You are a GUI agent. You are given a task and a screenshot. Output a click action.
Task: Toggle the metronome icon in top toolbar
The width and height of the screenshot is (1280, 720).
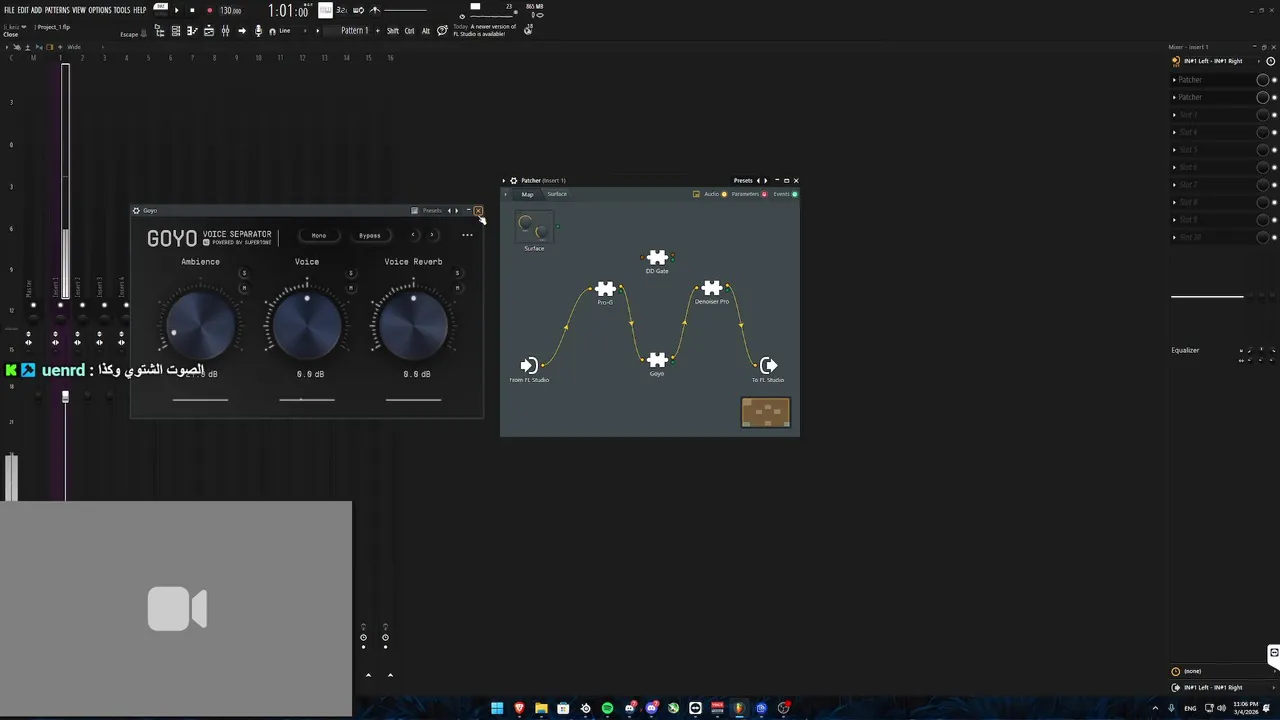click(x=375, y=10)
